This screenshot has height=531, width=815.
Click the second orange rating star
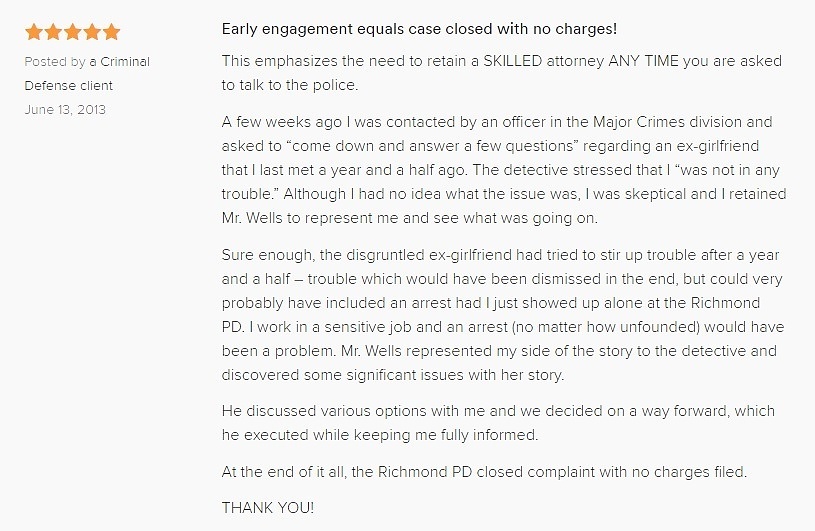pos(53,32)
